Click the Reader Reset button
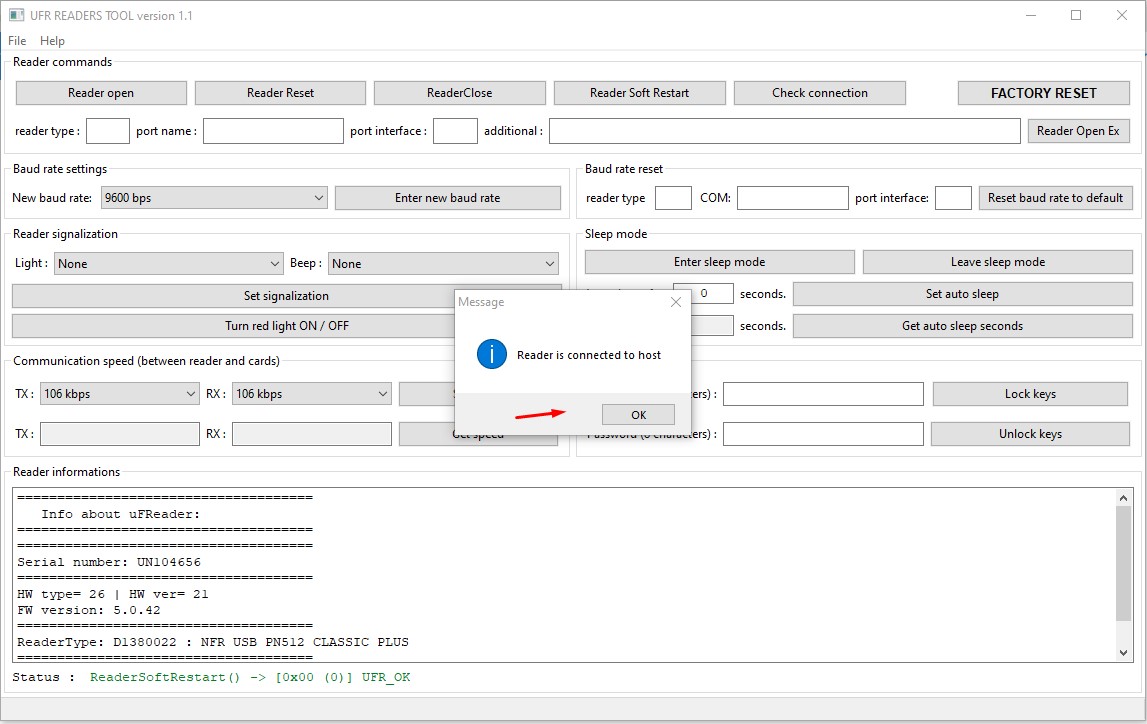 pos(280,93)
